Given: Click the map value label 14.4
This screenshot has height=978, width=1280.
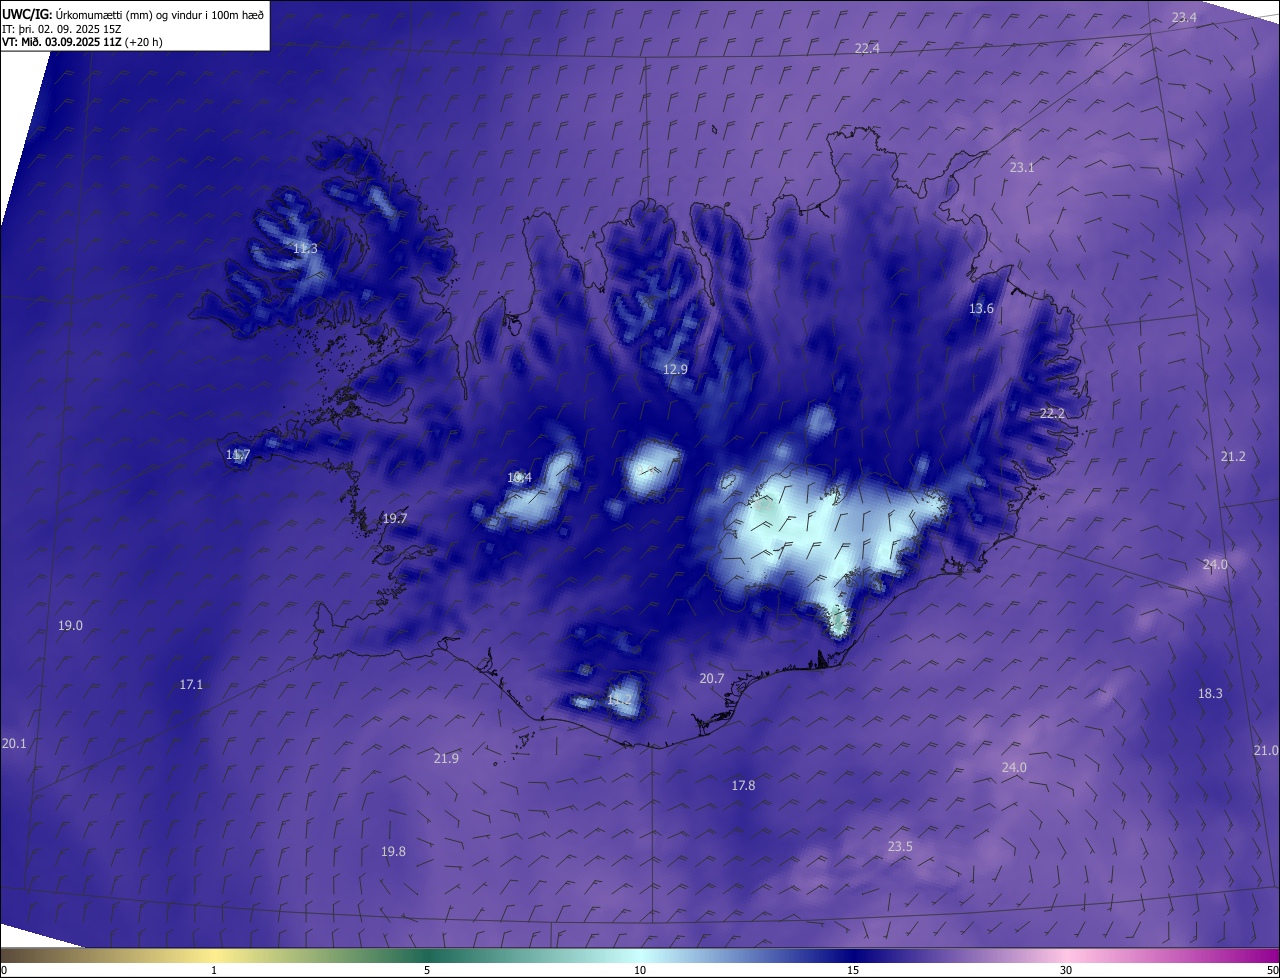Looking at the screenshot, I should click(x=519, y=477).
